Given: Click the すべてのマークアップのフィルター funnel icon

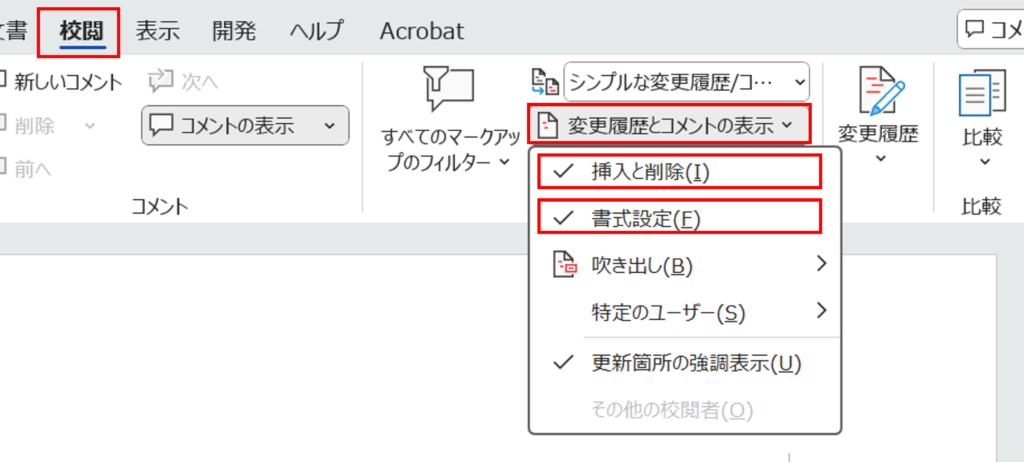Looking at the screenshot, I should pos(449,88).
